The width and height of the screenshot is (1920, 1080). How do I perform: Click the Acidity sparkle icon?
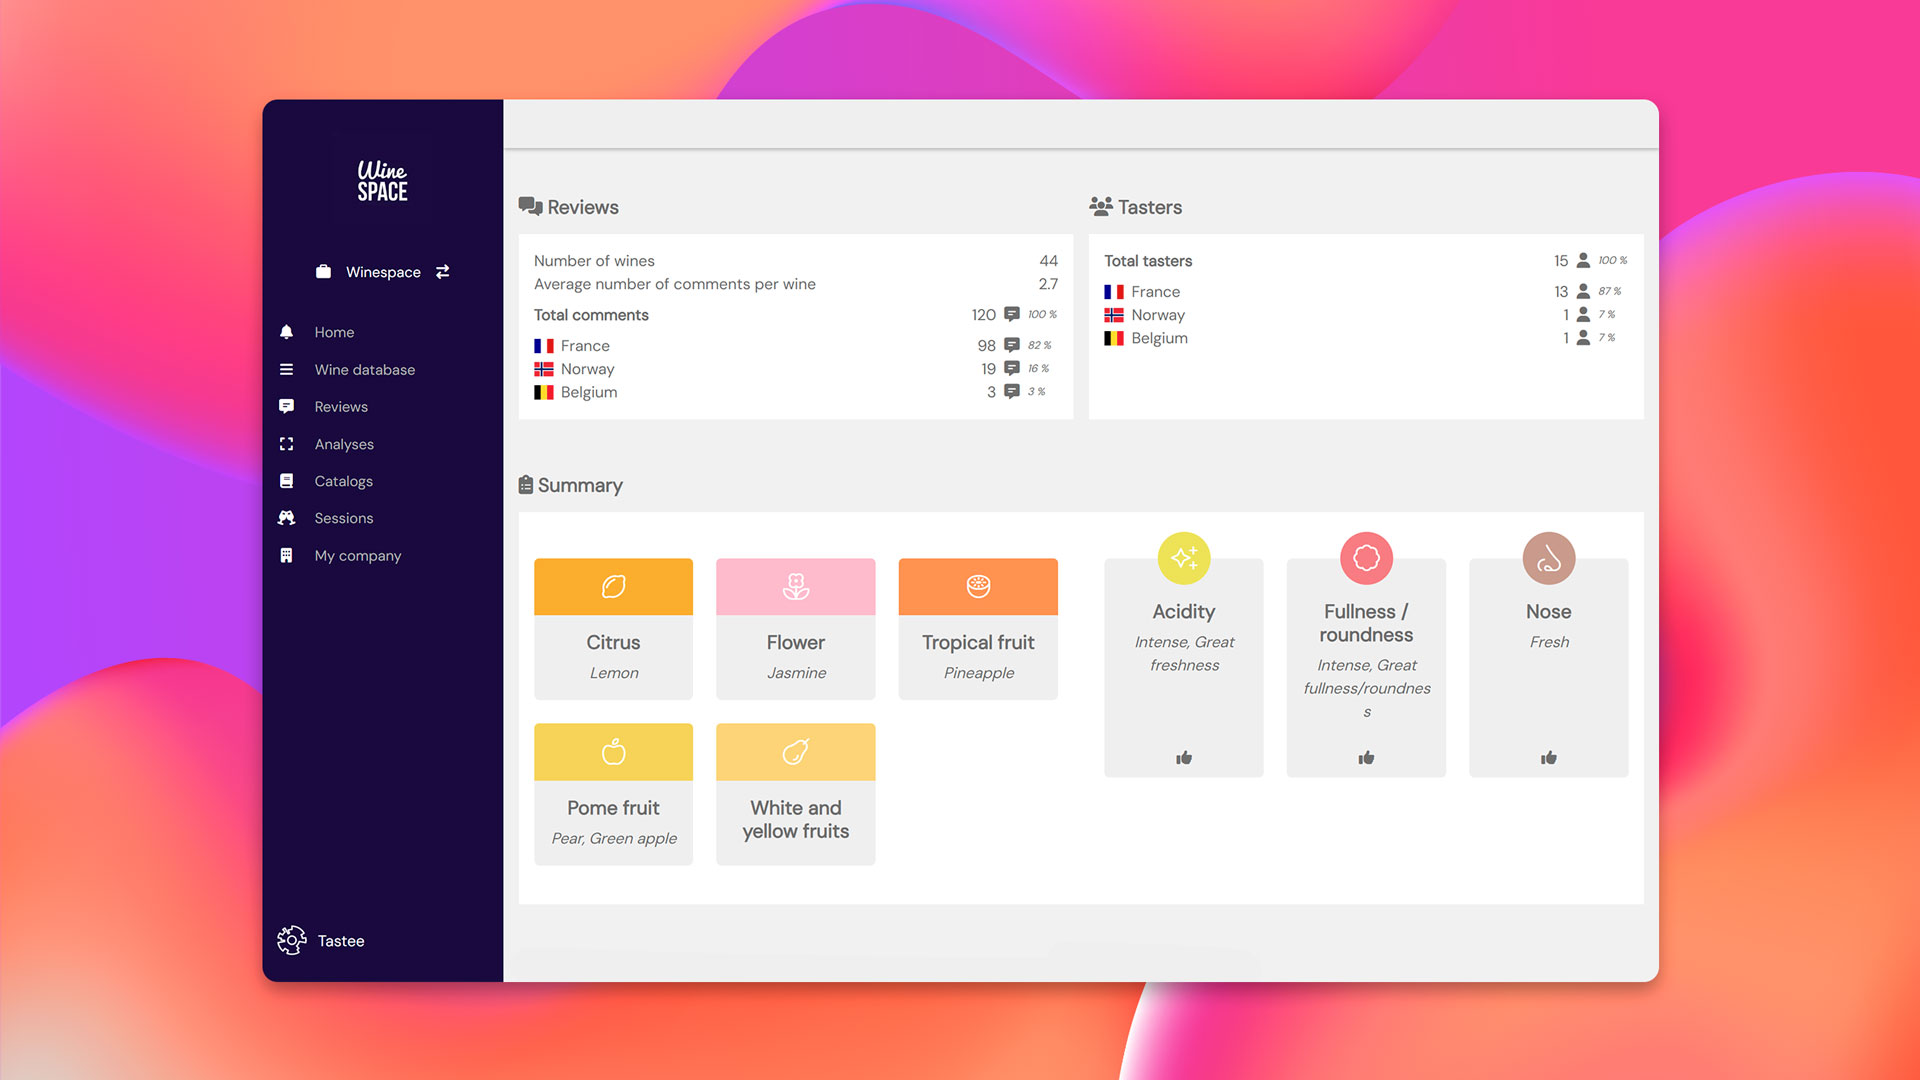tap(1183, 558)
